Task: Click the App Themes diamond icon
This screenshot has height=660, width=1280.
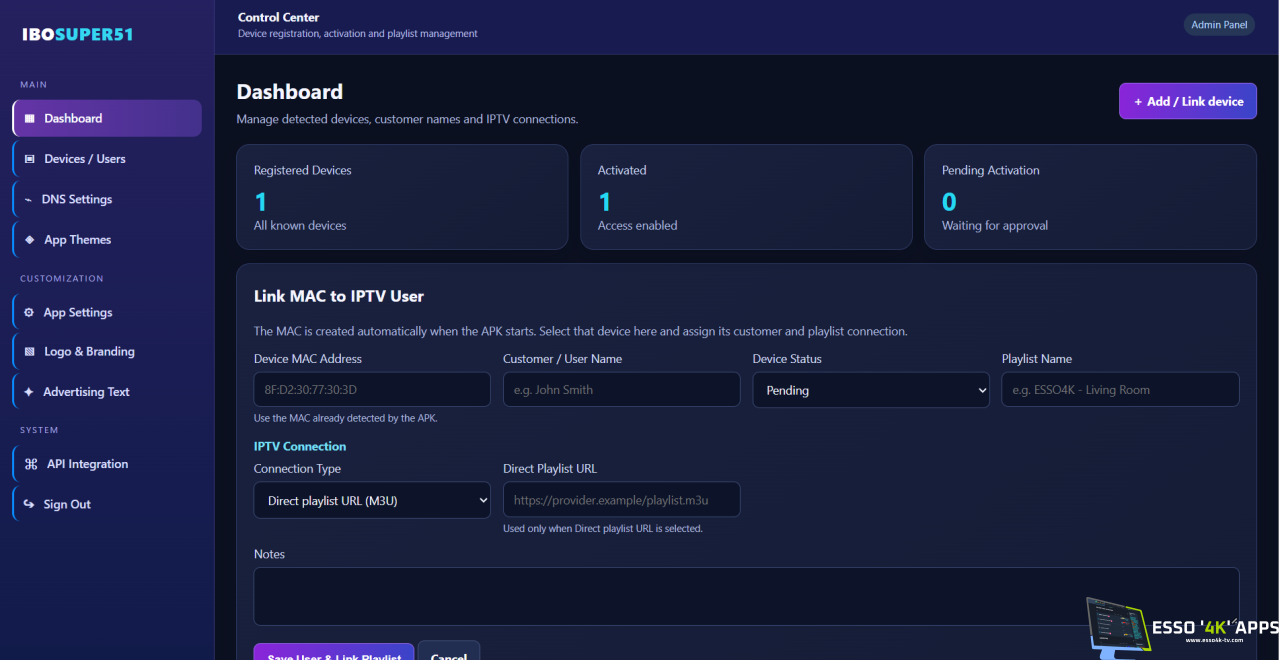Action: click(x=29, y=240)
